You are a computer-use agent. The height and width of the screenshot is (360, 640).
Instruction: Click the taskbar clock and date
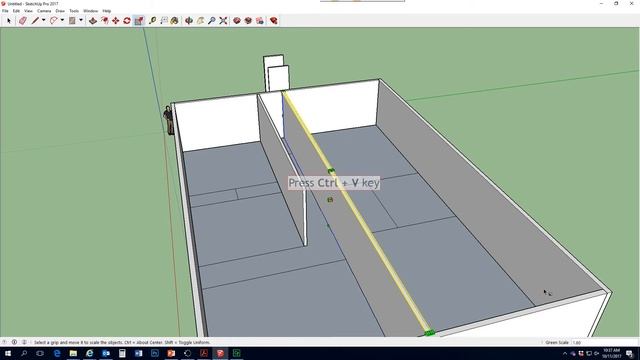tap(611, 353)
